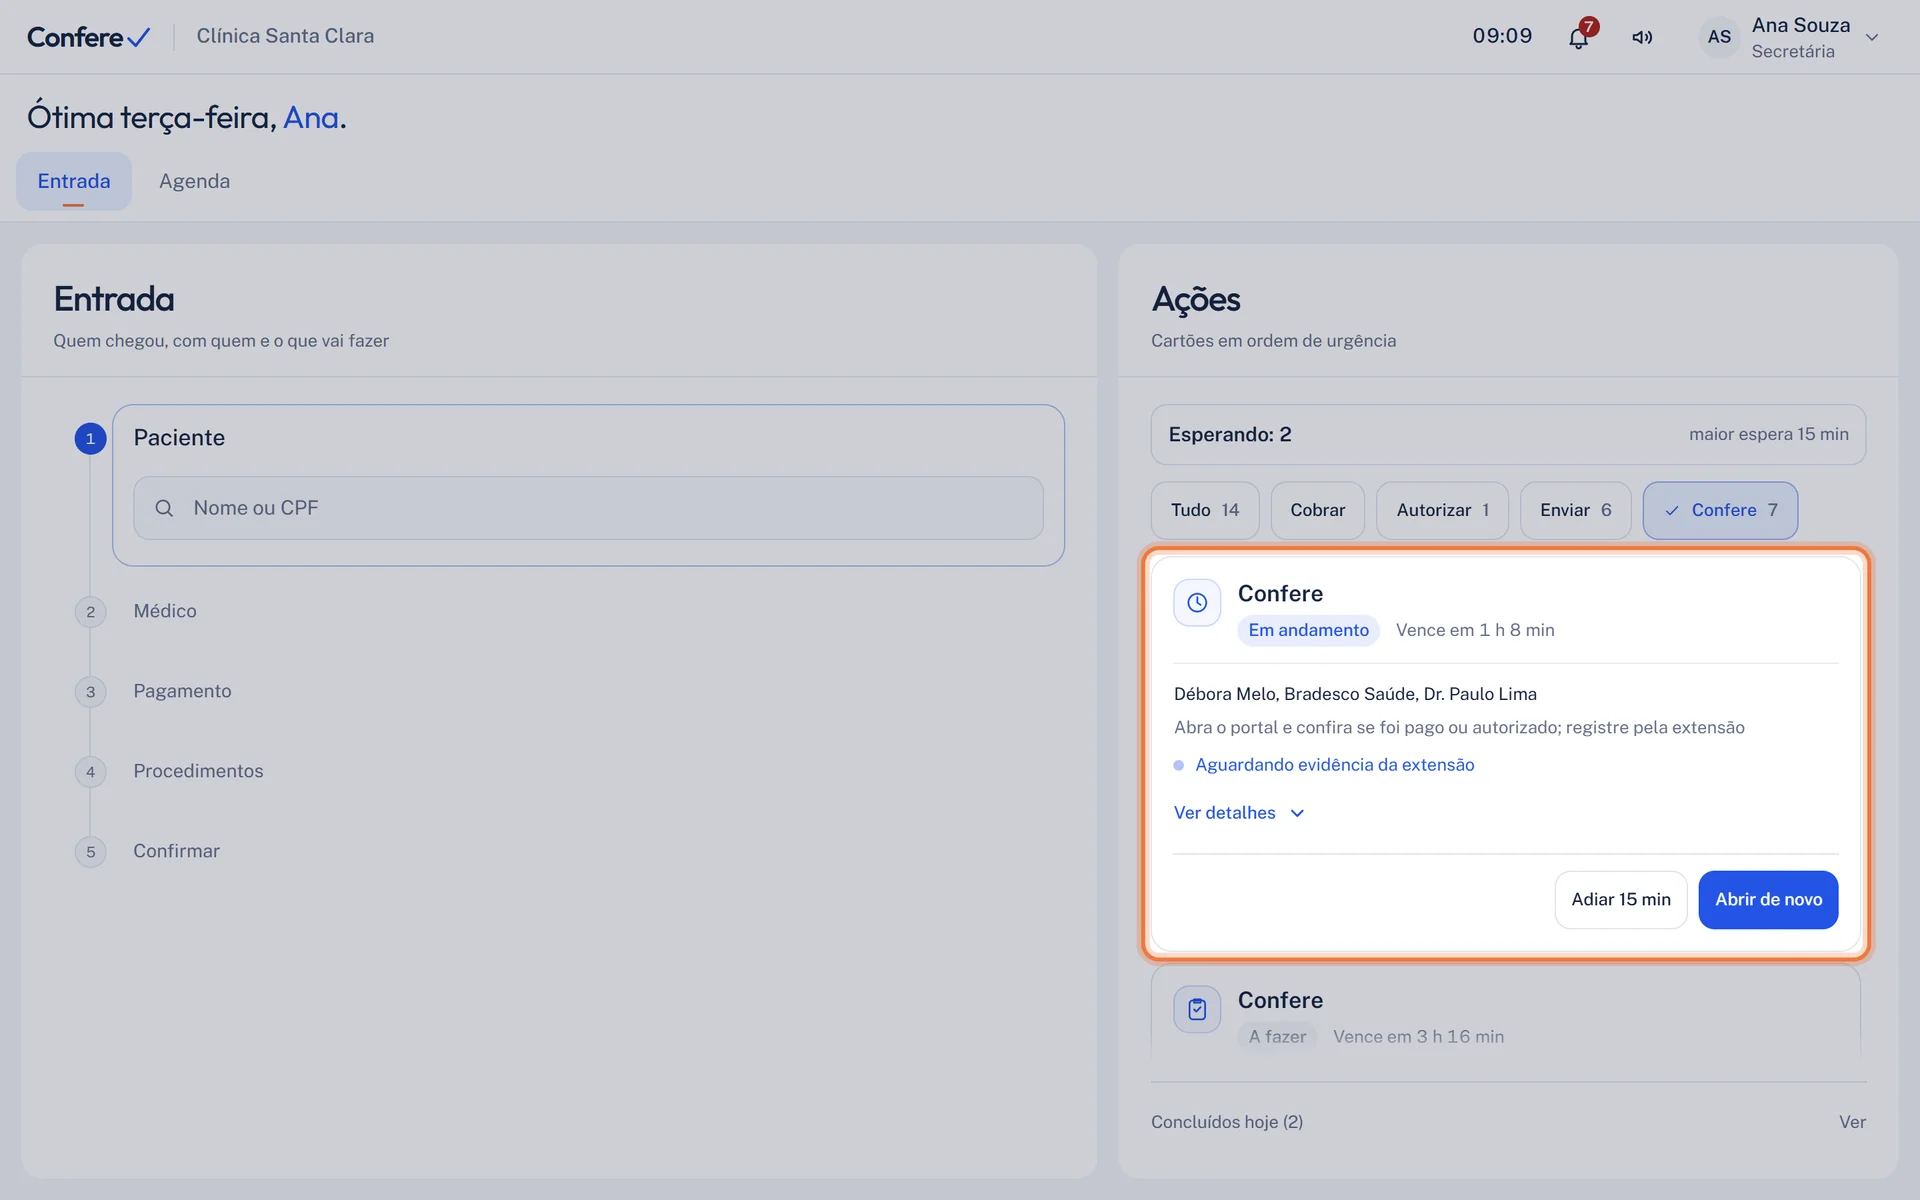This screenshot has width=1920, height=1200.
Task: Open the notifications bell with 7 alerts
Action: [x=1579, y=37]
